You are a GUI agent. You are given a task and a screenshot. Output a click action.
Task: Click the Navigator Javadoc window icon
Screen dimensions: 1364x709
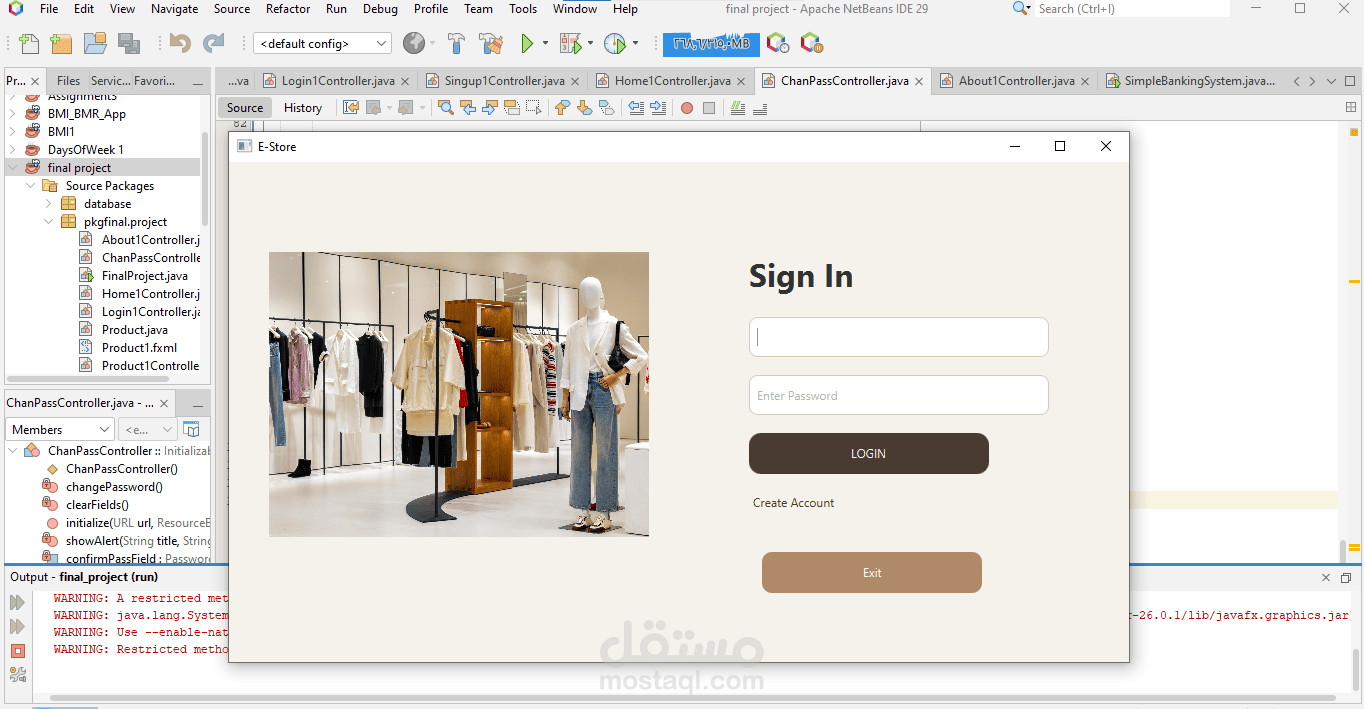click(x=192, y=430)
